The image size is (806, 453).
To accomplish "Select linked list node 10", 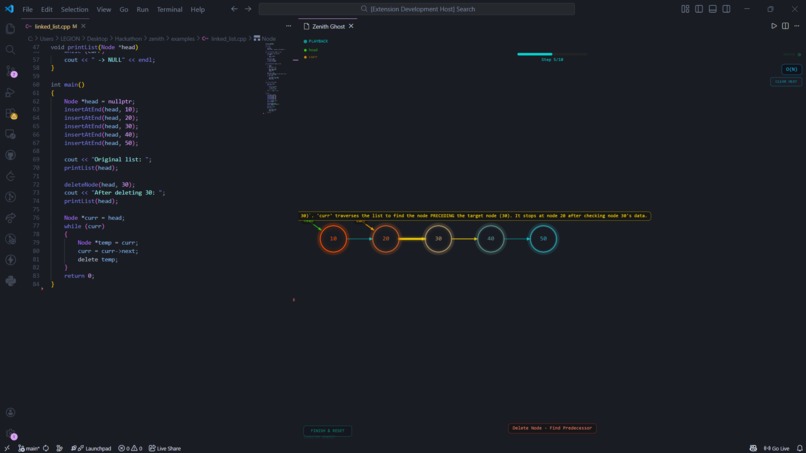I will tap(333, 239).
